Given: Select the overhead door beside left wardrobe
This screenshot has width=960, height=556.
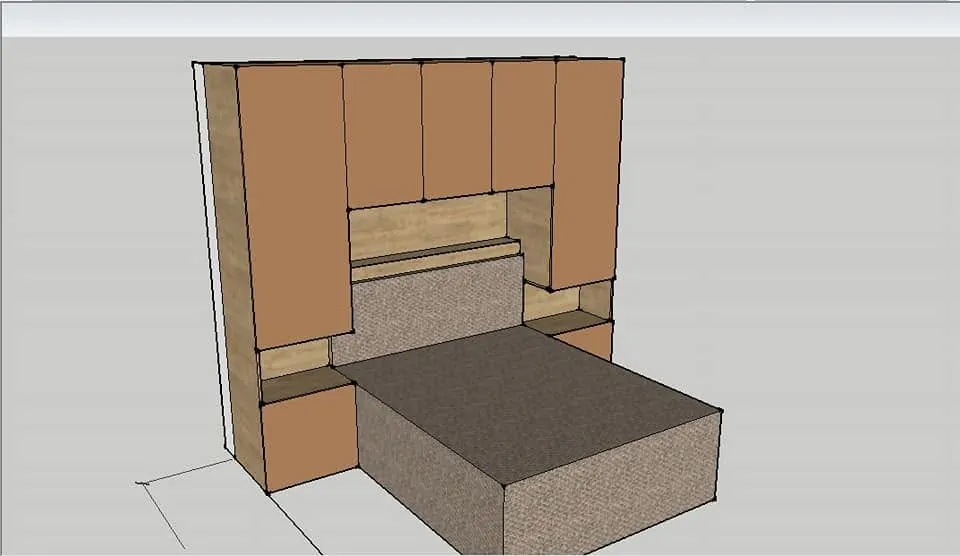Looking at the screenshot, I should (x=383, y=135).
